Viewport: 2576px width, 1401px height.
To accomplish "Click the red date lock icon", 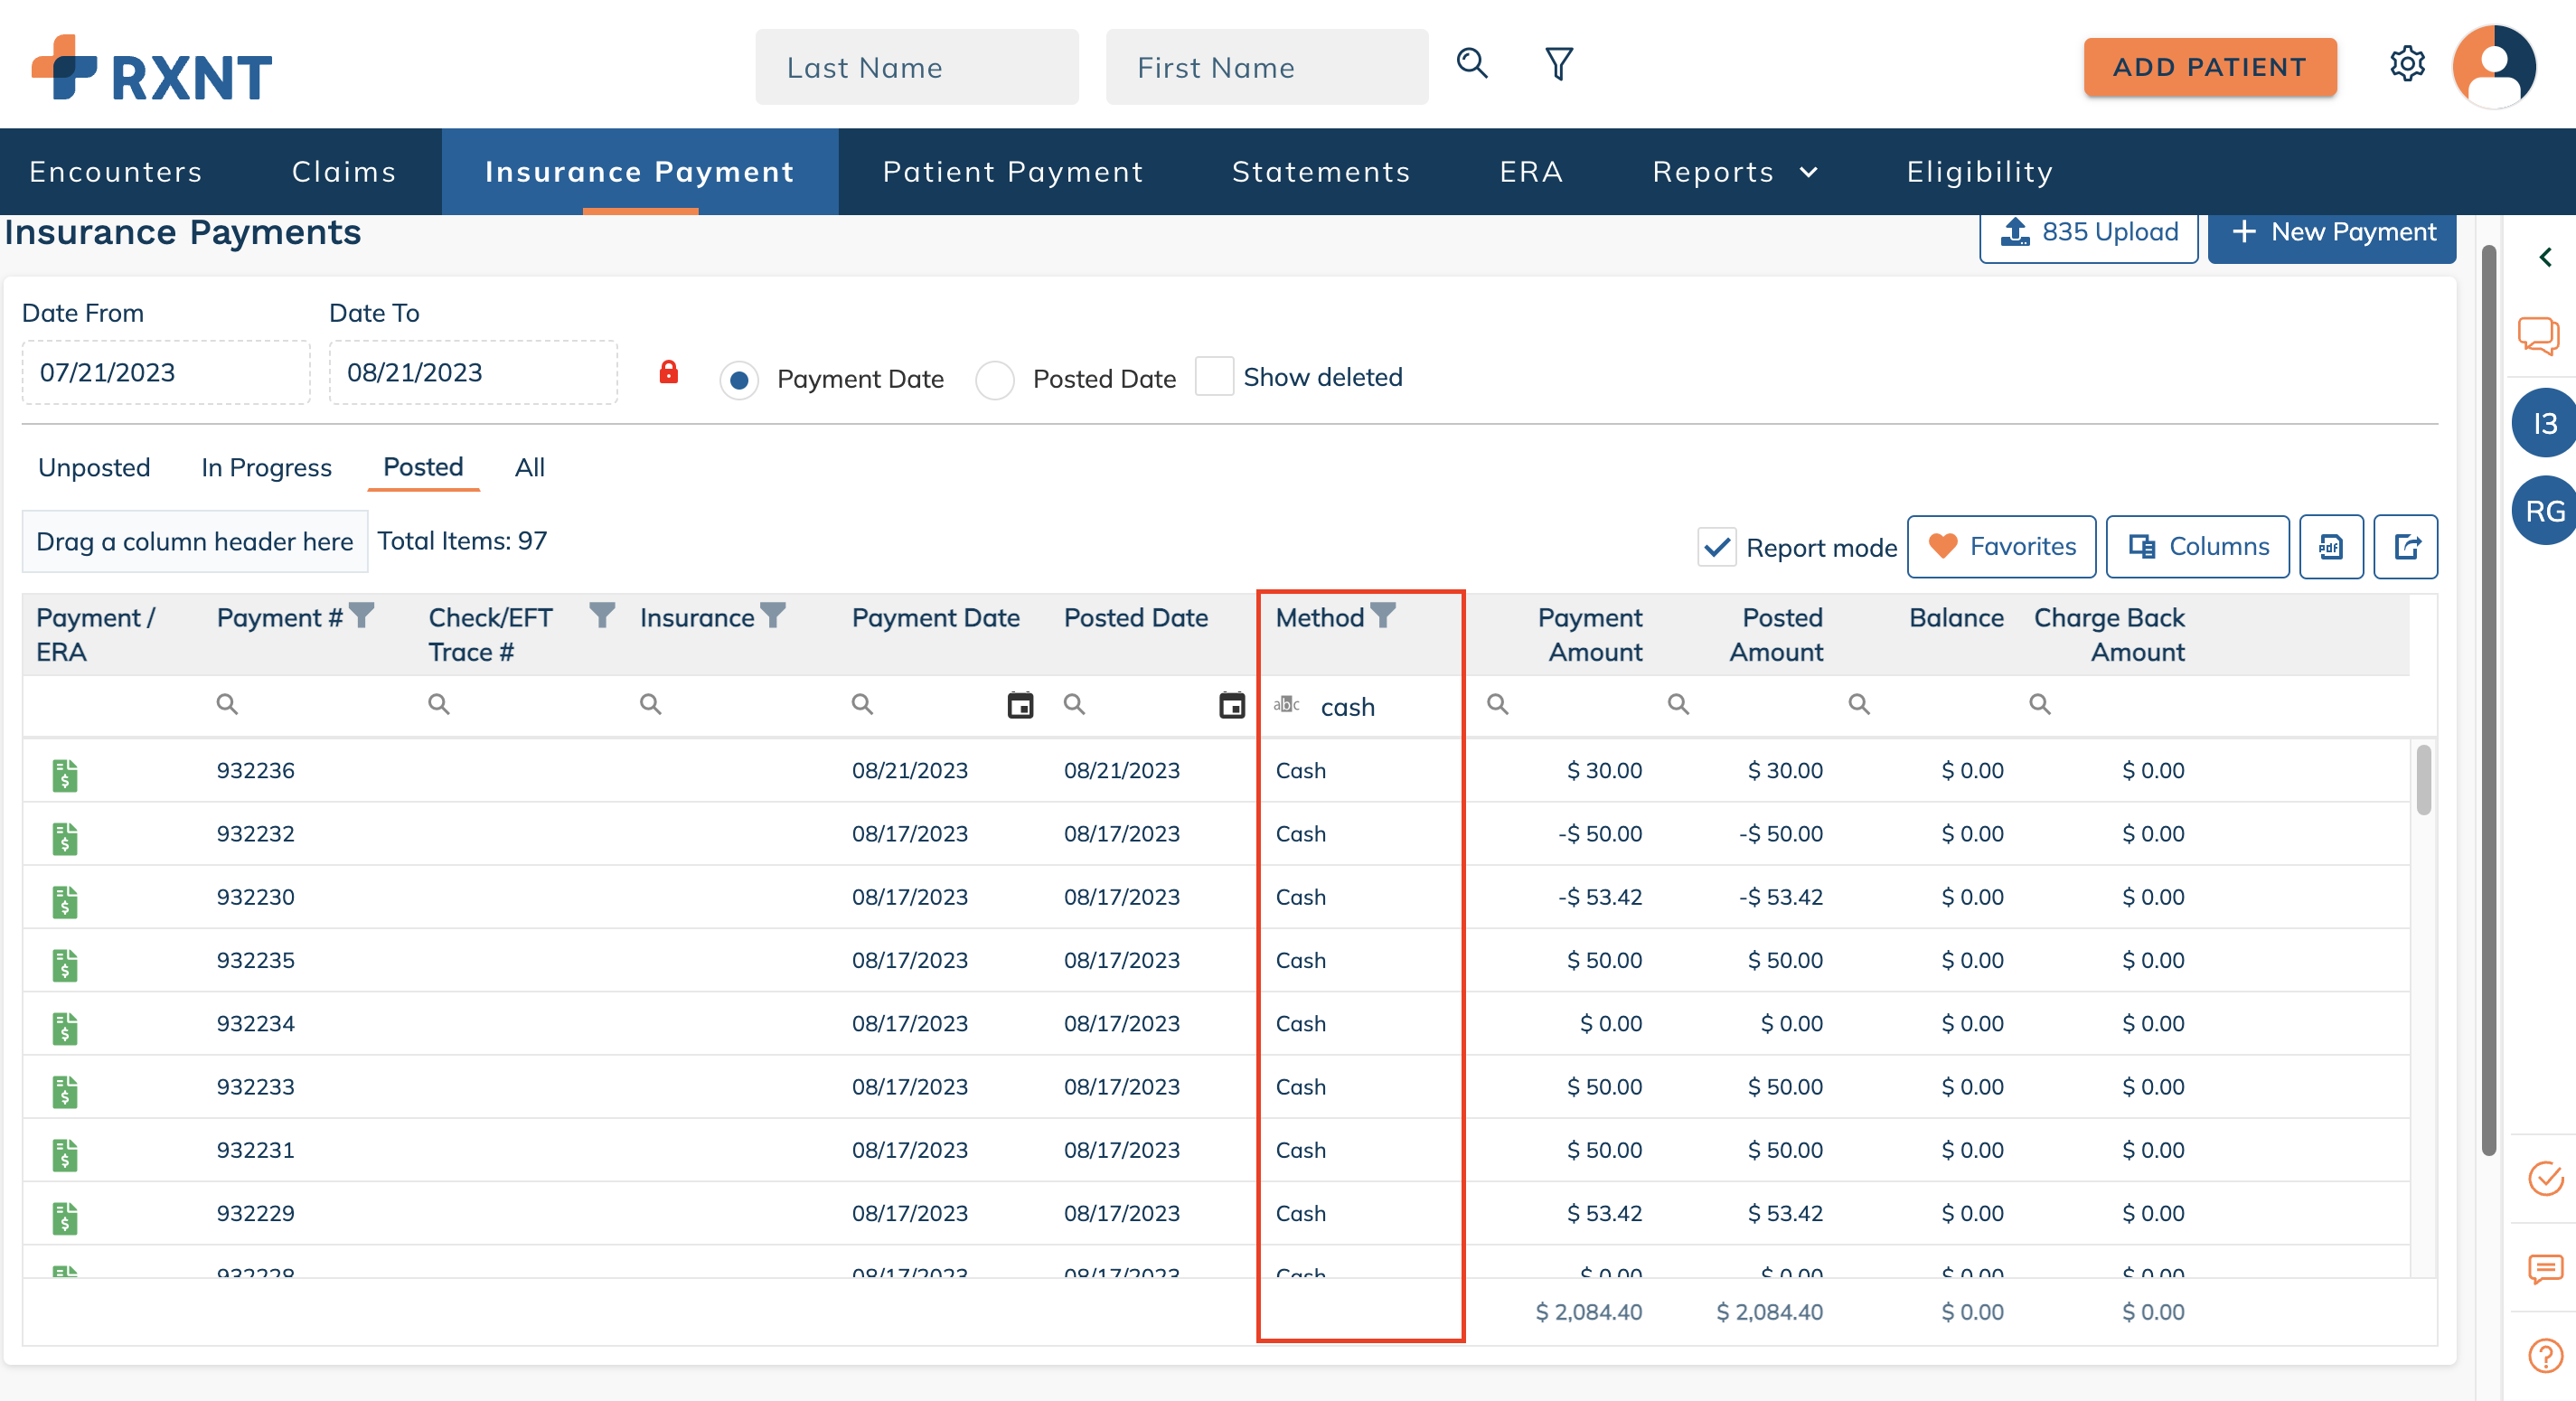I will [x=669, y=373].
